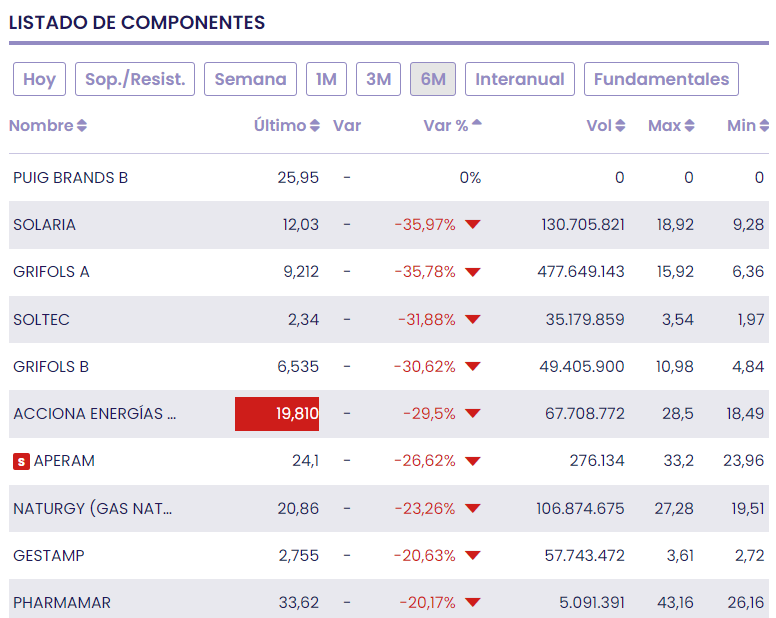Open the PUIG BRANDS B component
This screenshot has width=776, height=618.
[70, 178]
